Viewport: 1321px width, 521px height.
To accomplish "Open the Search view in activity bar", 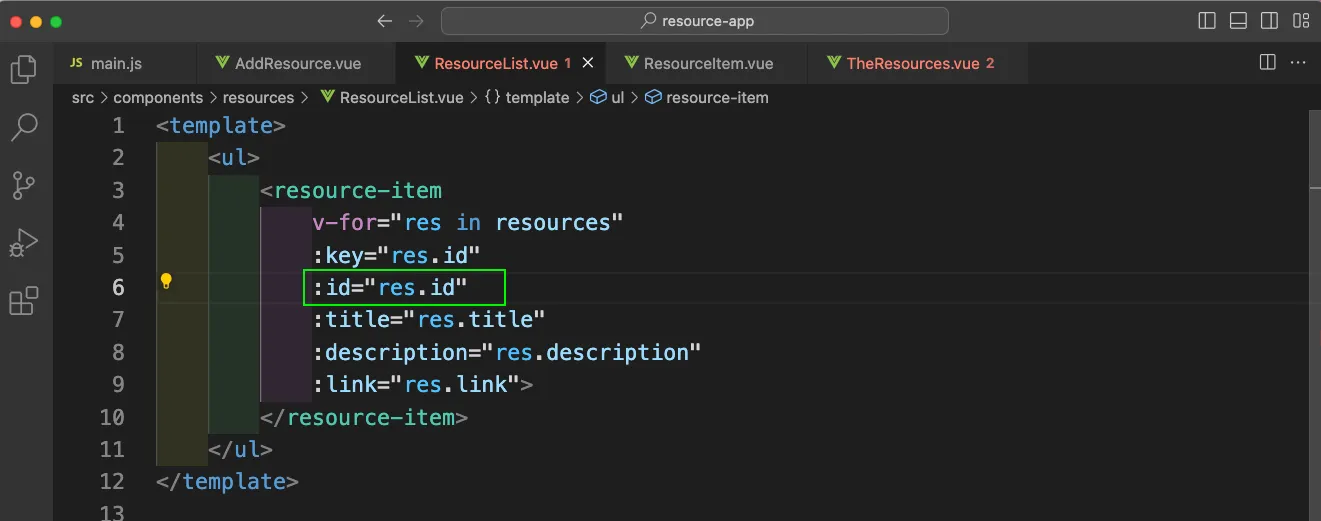I will click(23, 127).
